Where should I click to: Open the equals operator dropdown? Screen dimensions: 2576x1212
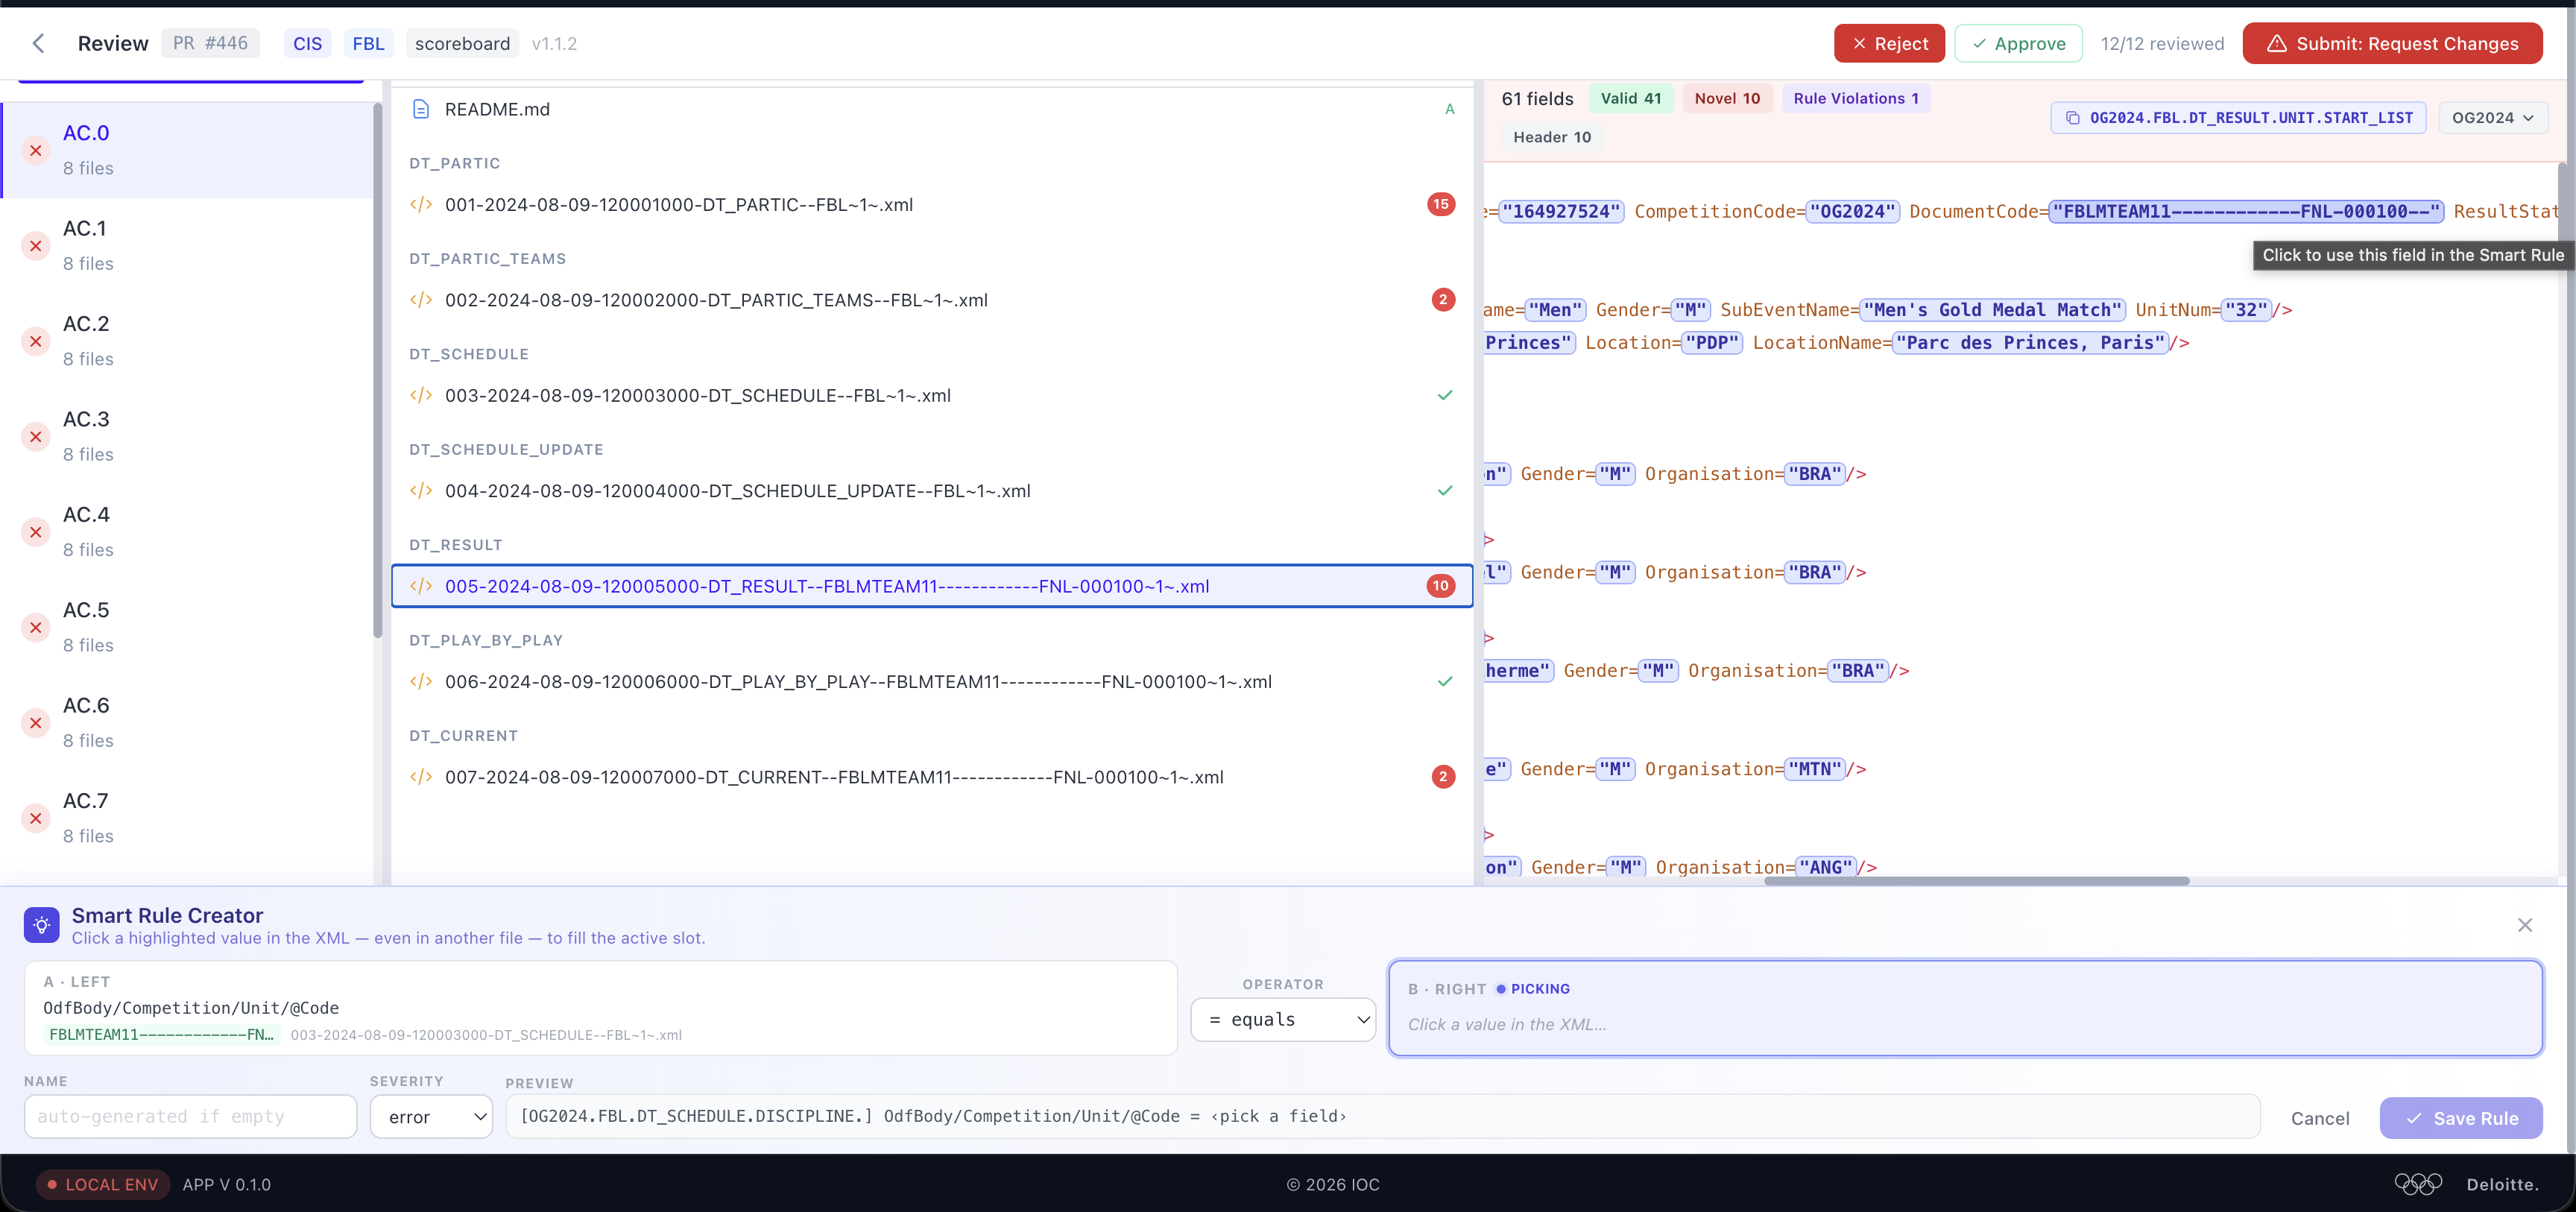pos(1283,1019)
